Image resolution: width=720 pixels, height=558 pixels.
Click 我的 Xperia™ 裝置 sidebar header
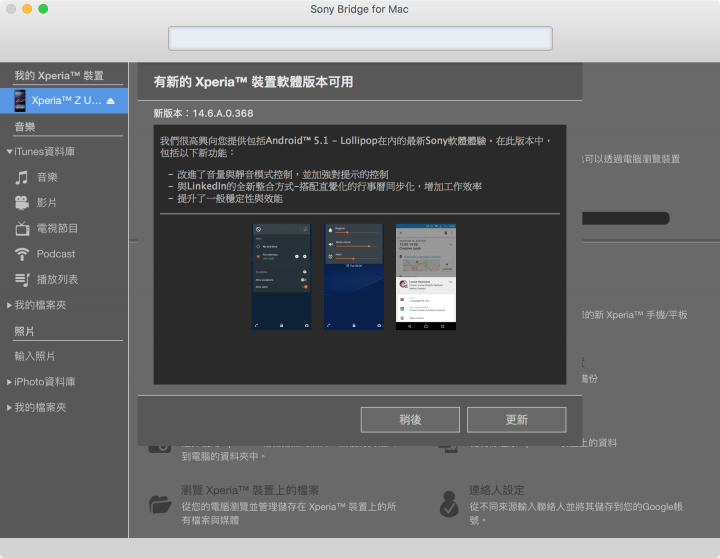coord(59,75)
